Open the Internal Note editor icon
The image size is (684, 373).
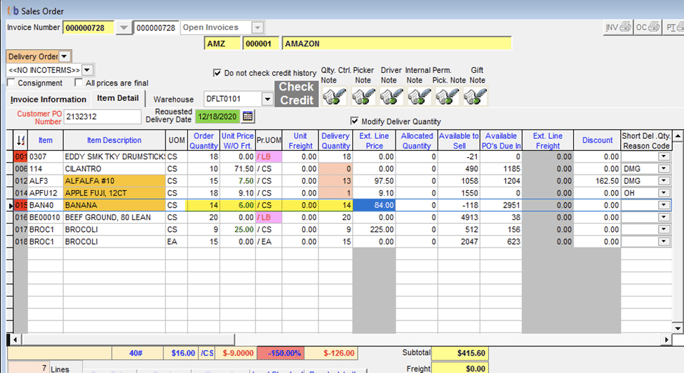419,96
